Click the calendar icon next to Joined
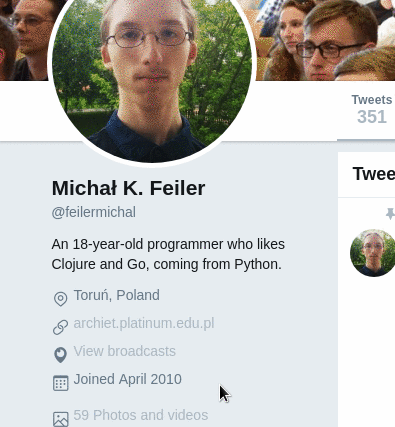Viewport: 395px width, 427px height. (x=61, y=383)
